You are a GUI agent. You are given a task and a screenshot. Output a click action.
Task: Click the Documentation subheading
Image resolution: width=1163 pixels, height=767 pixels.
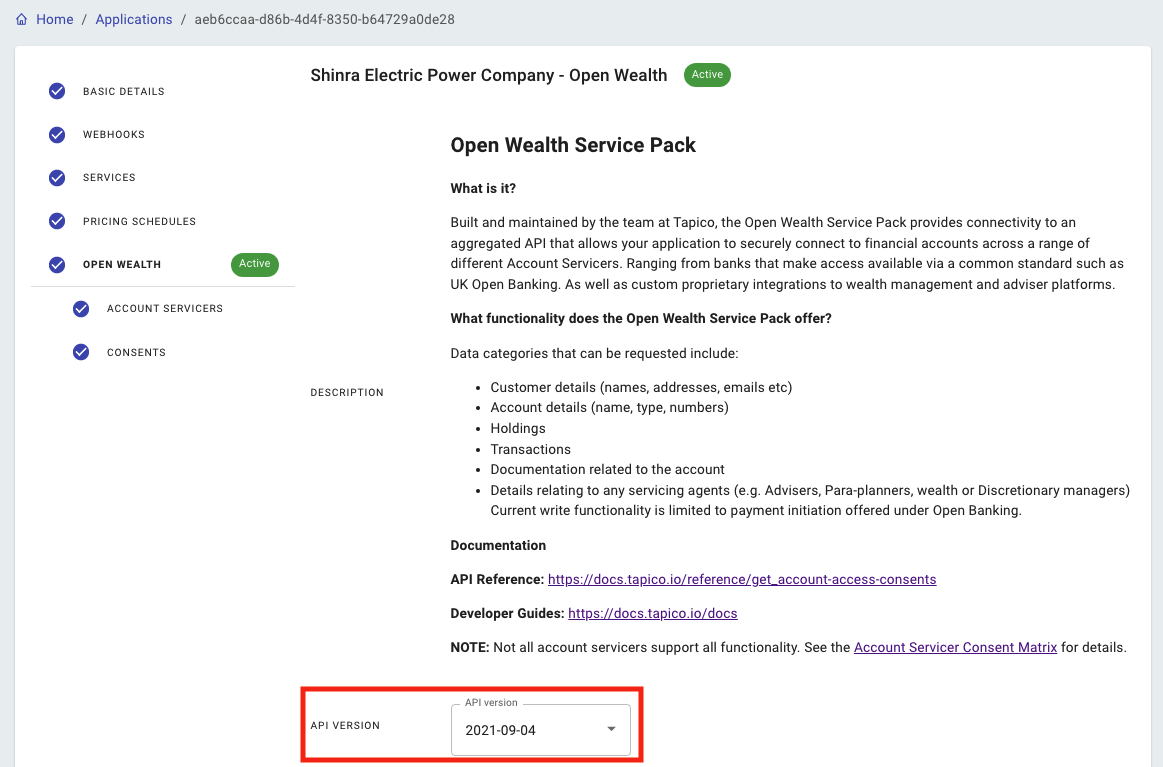coord(498,545)
